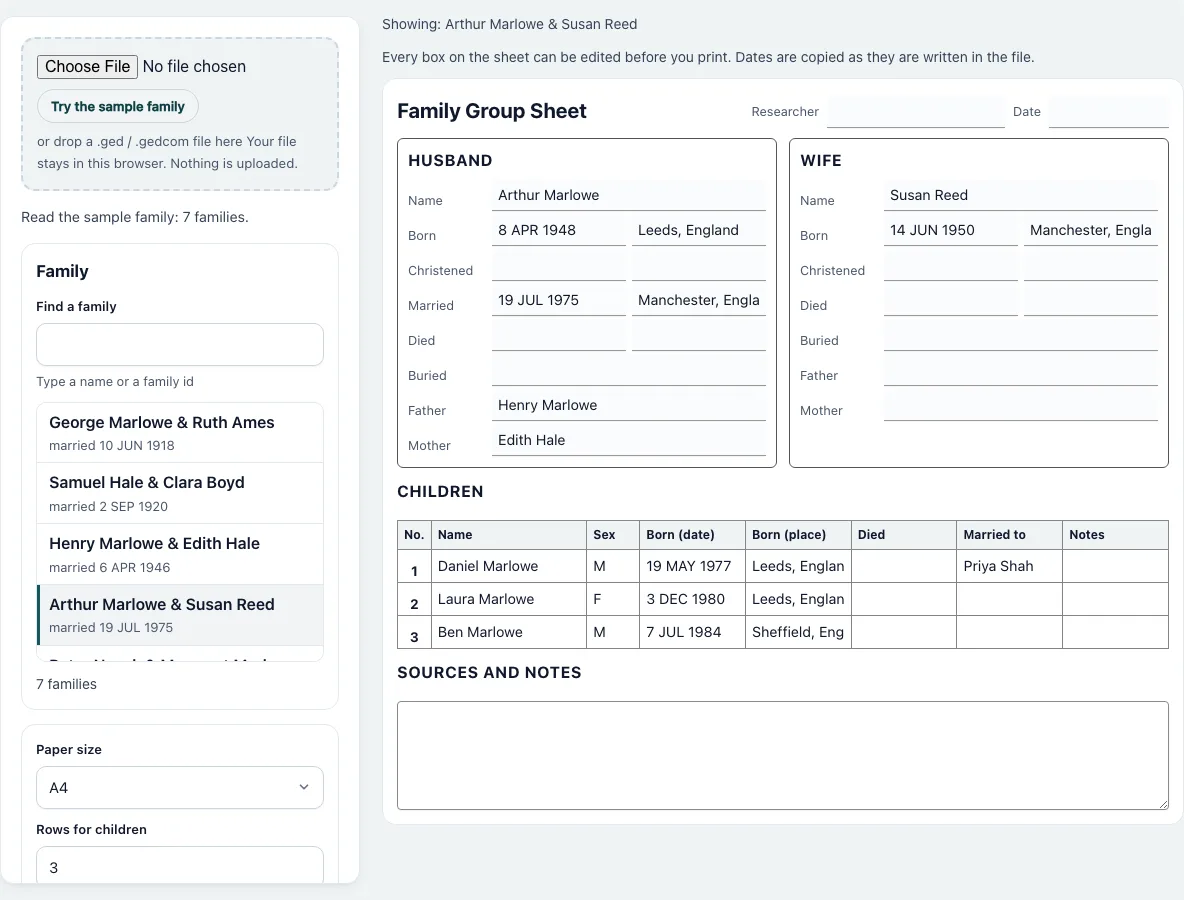Edit Married to cell Priya Shah
The image size is (1184, 900).
tap(1010, 566)
